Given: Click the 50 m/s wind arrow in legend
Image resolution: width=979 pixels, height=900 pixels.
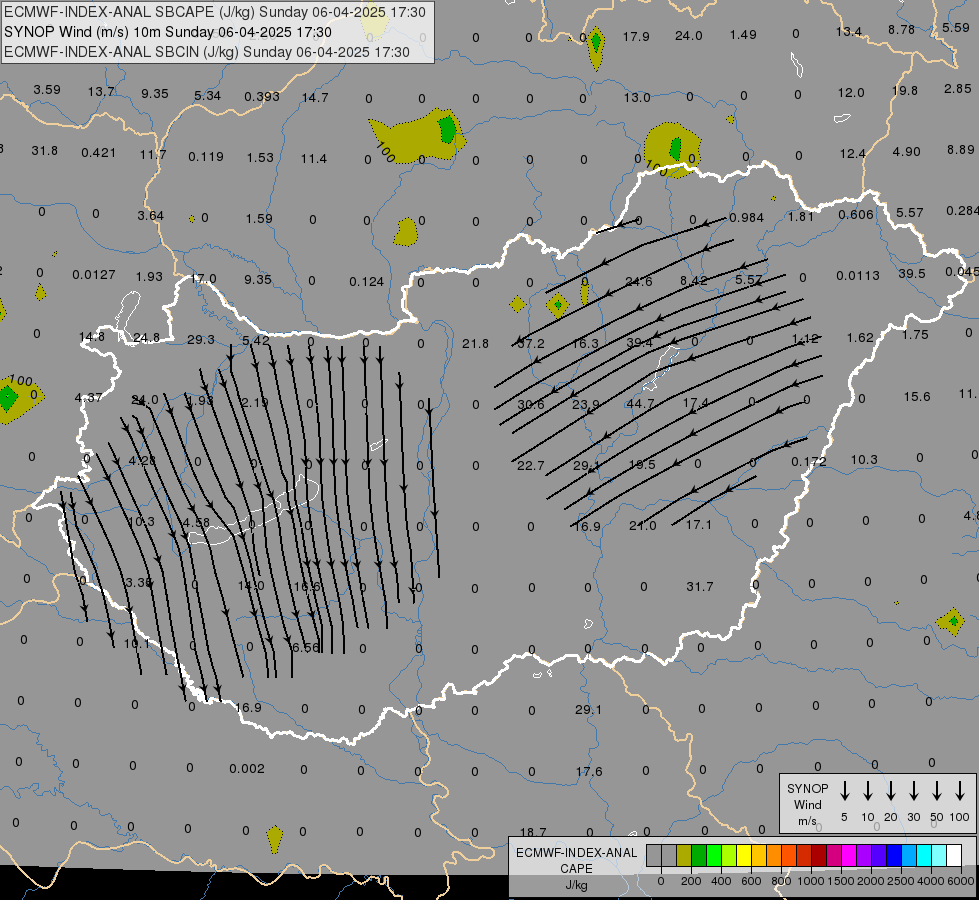Looking at the screenshot, I should (x=937, y=791).
